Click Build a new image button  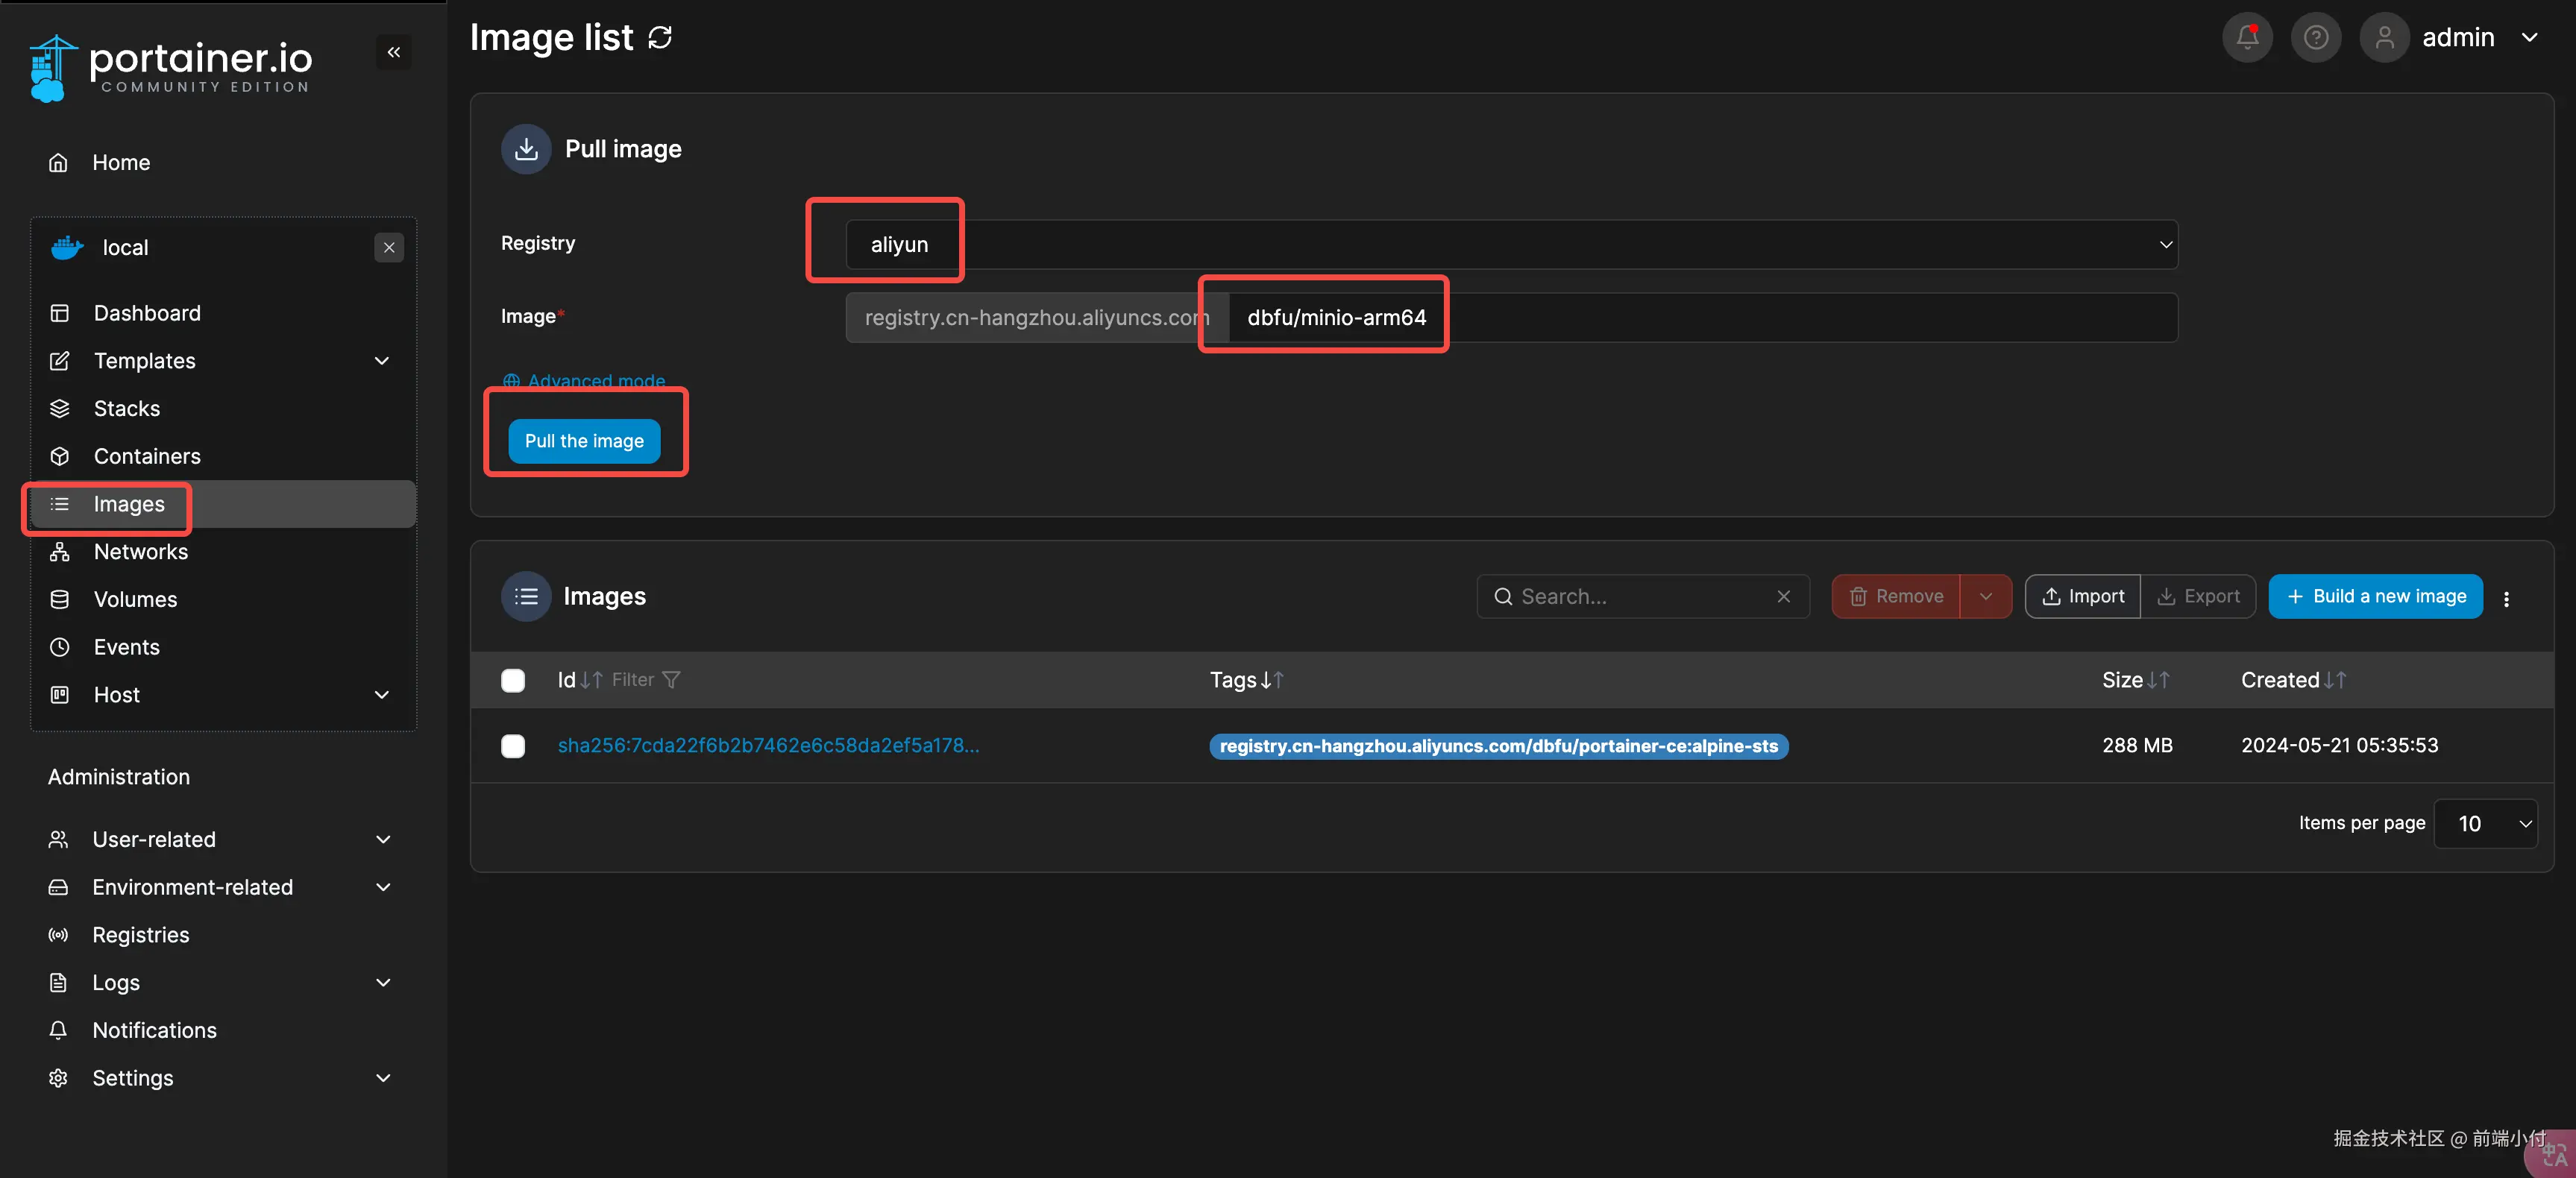pyautogui.click(x=2375, y=597)
